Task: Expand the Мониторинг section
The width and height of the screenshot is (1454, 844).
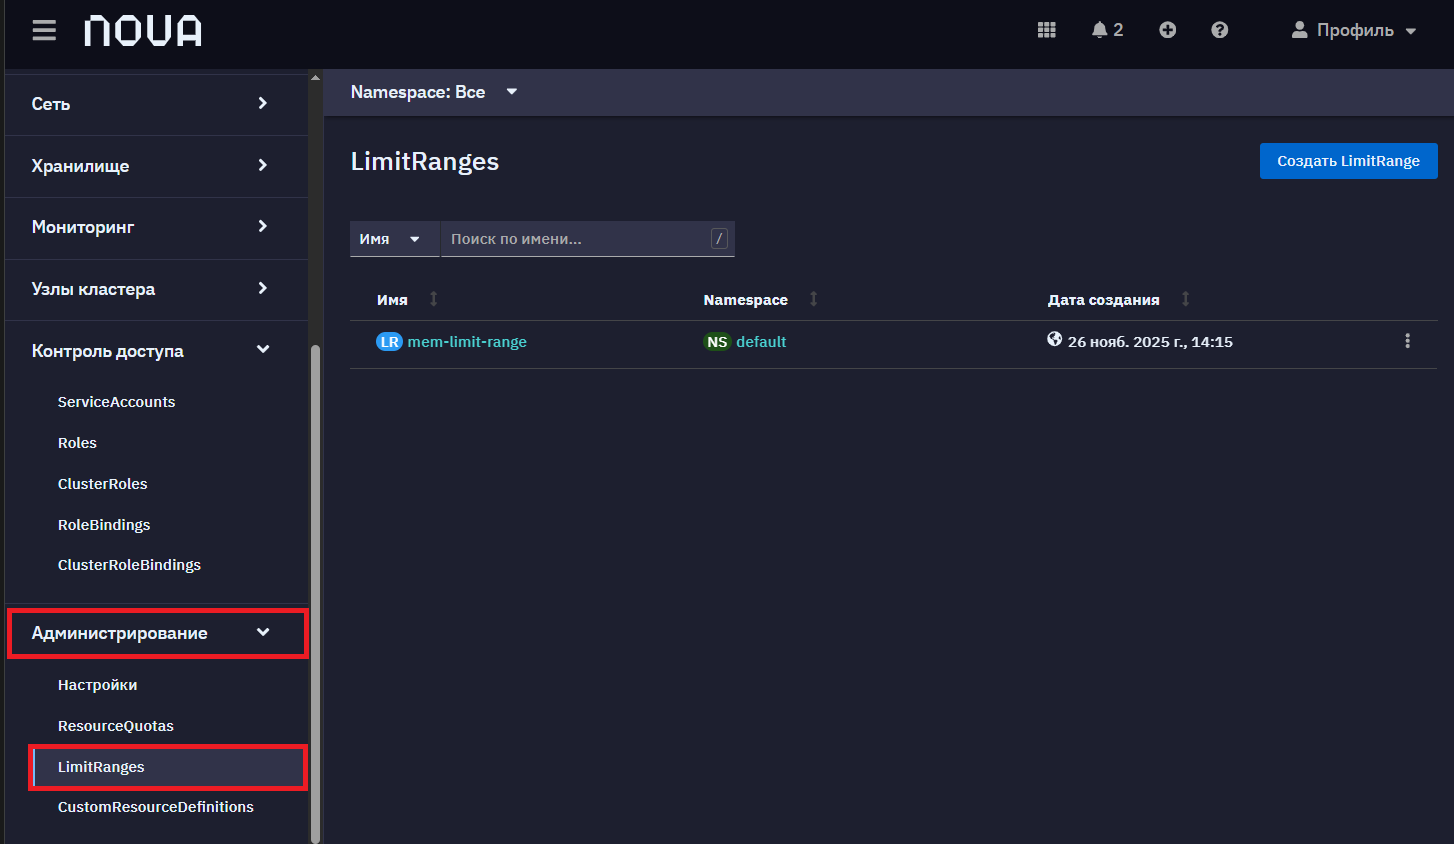Action: pos(156,227)
